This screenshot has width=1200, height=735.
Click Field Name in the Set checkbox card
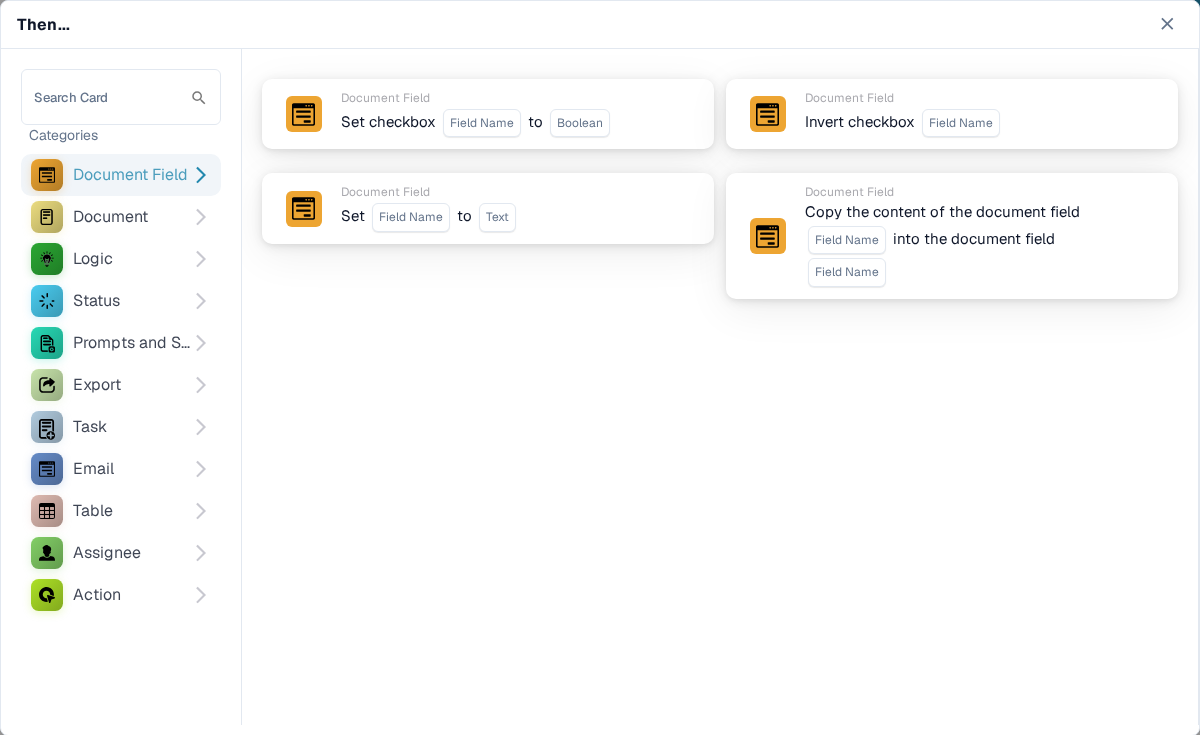(482, 123)
